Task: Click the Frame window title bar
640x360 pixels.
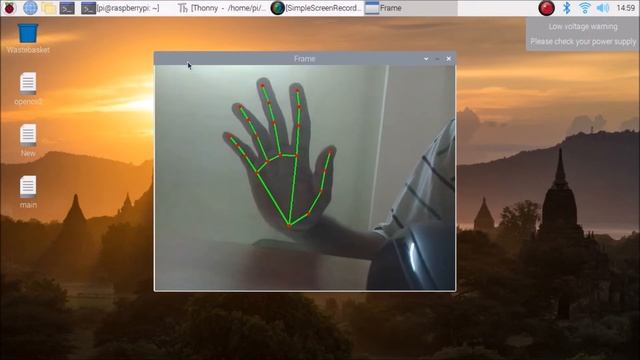Action: (304, 59)
